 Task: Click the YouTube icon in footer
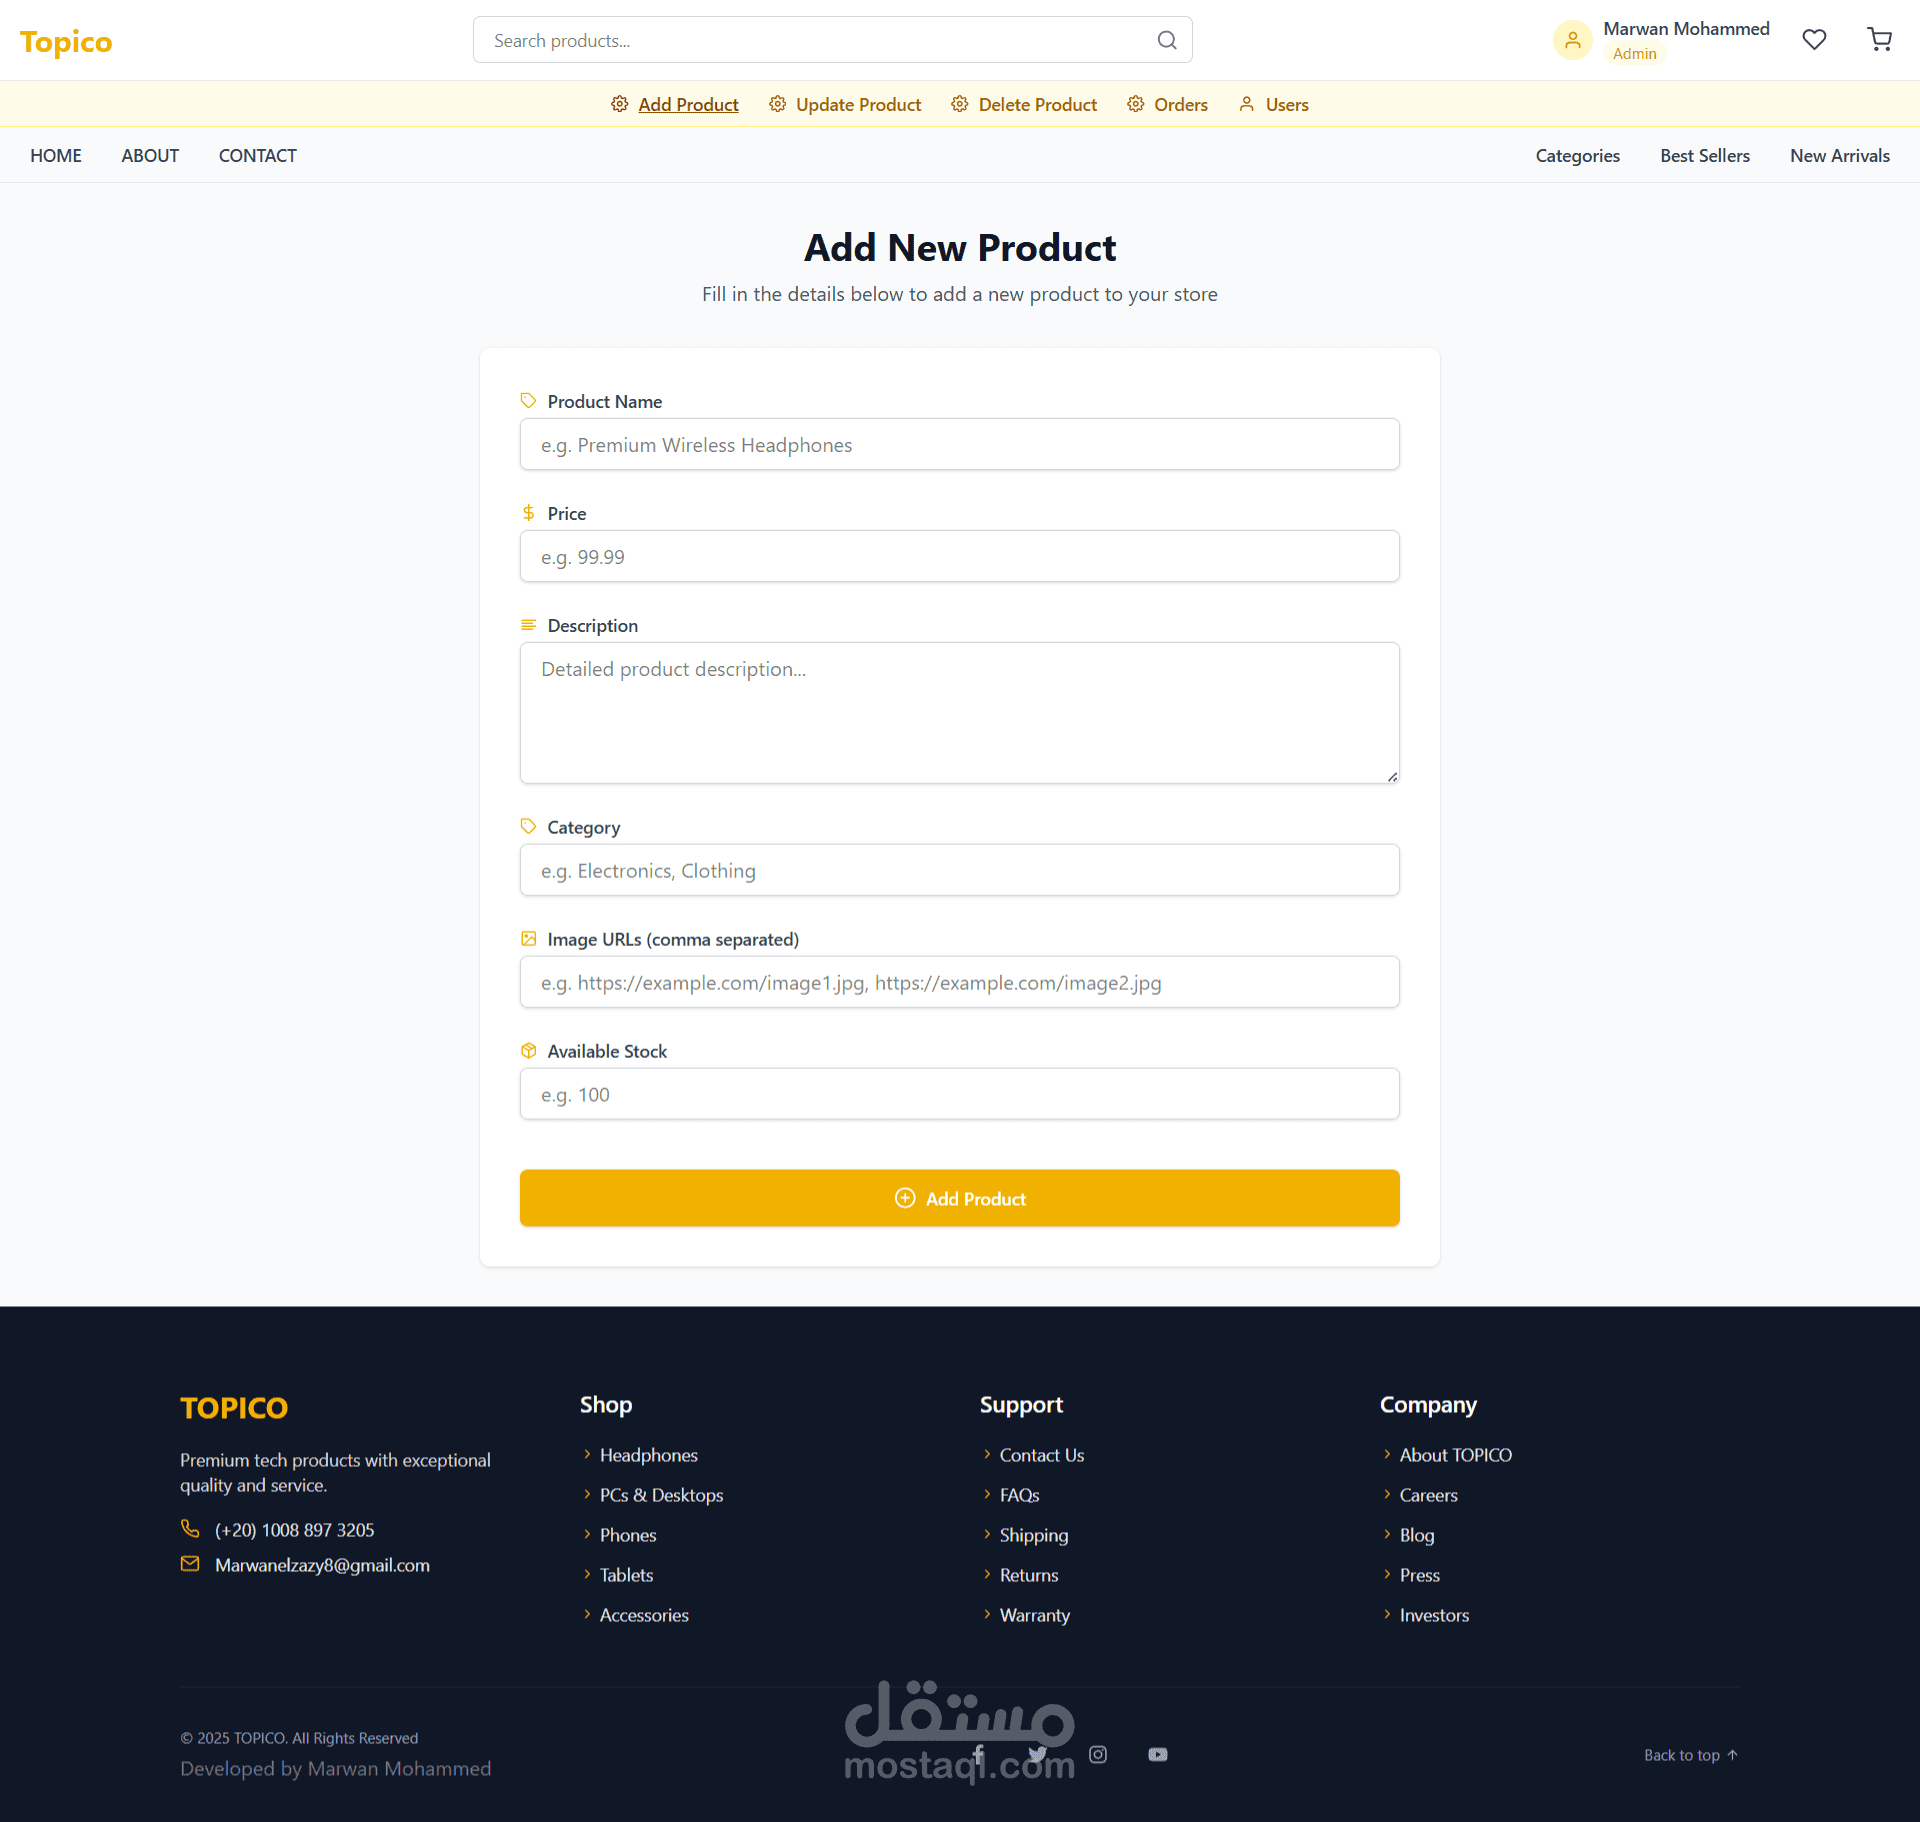pyautogui.click(x=1158, y=1754)
